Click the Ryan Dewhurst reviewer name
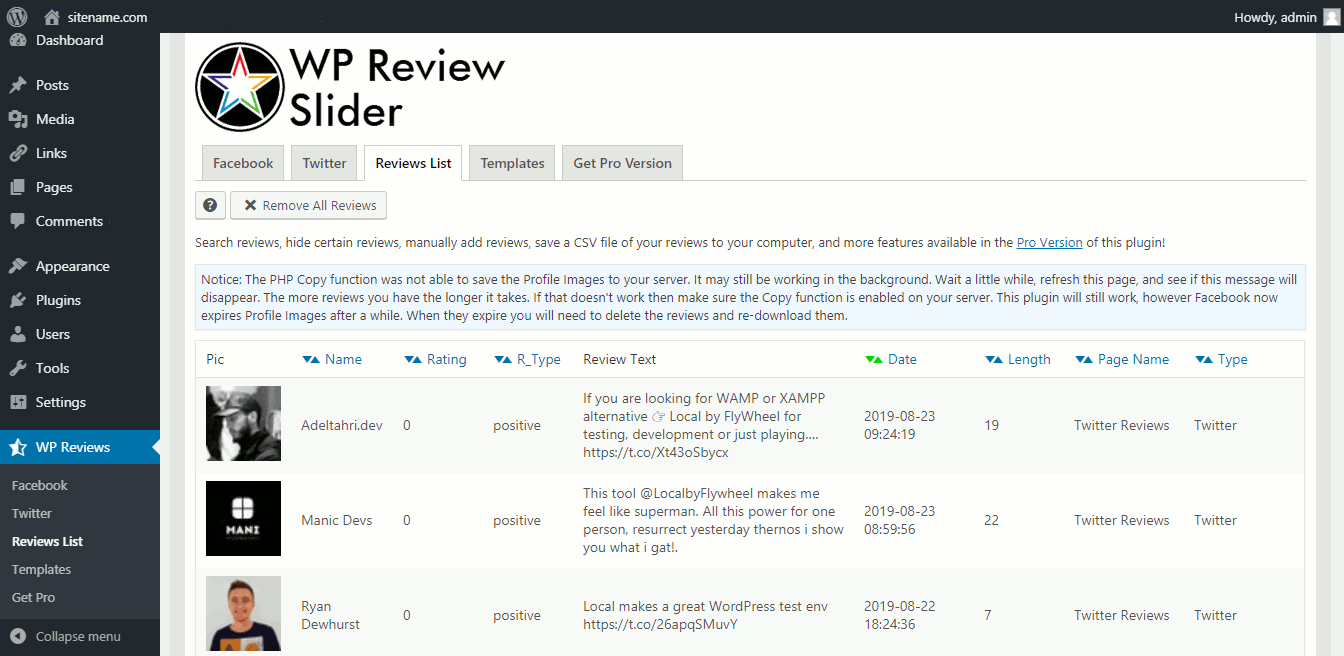Screen dimensions: 1344x656 (x=331, y=615)
